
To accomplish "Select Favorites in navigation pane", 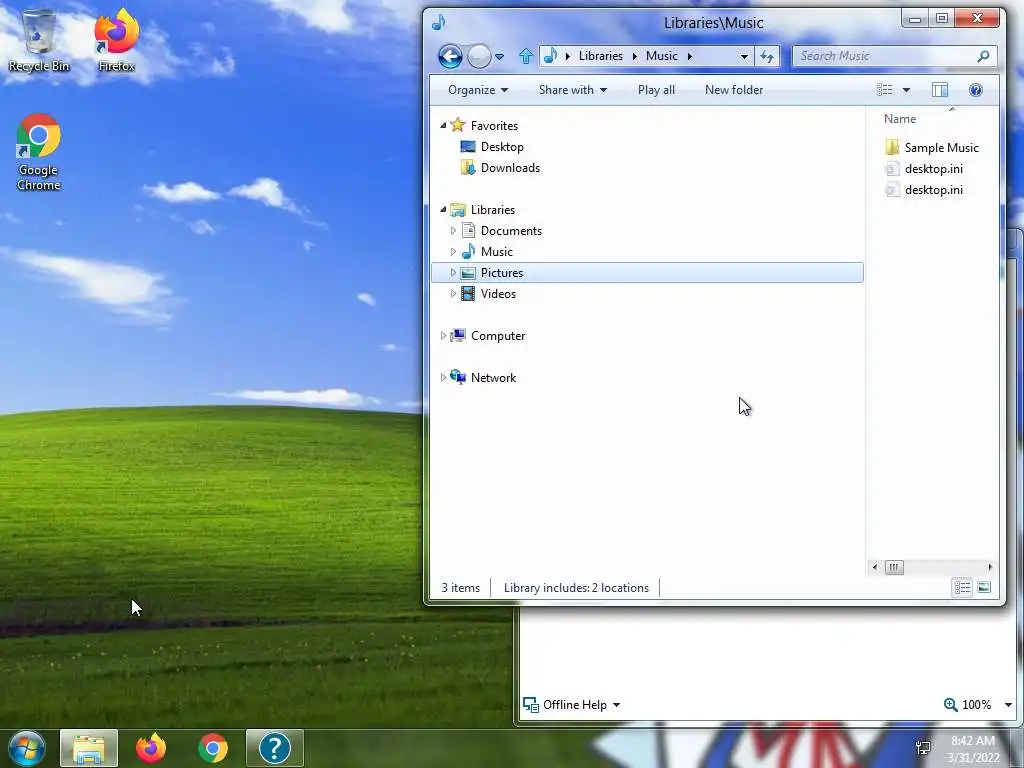I will 494,125.
